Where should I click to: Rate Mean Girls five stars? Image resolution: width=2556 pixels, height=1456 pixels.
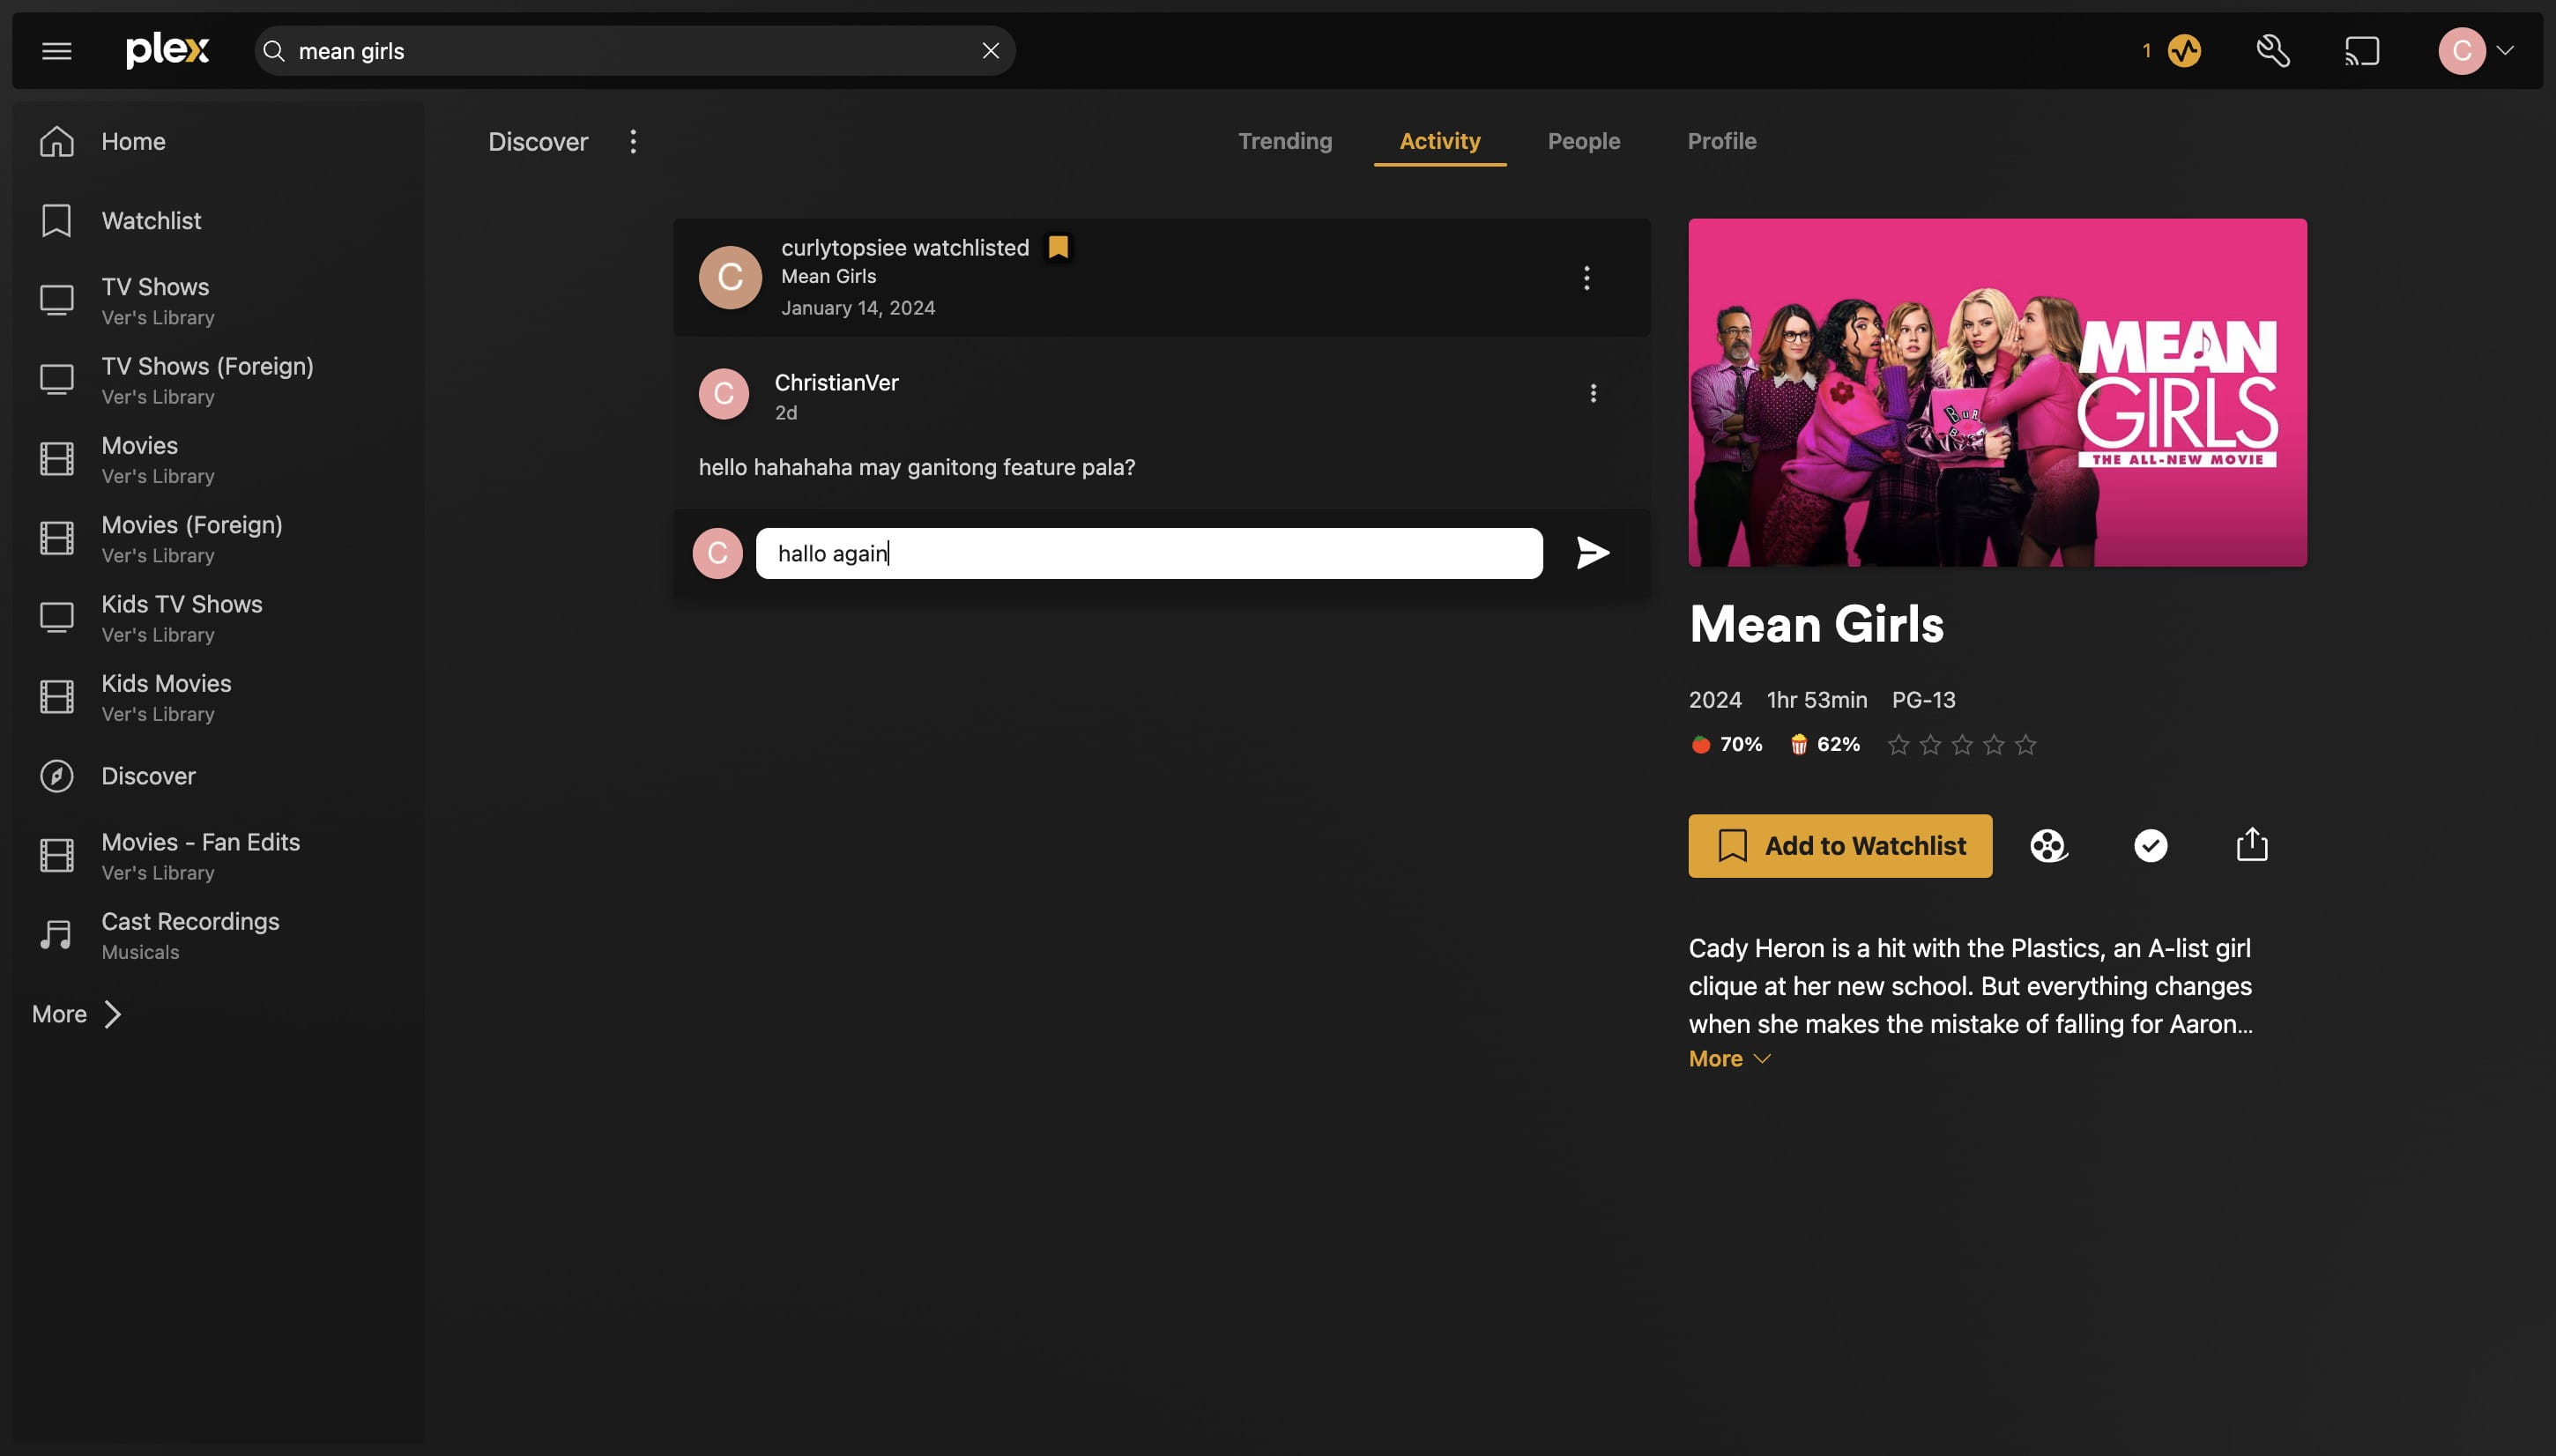[2026, 744]
